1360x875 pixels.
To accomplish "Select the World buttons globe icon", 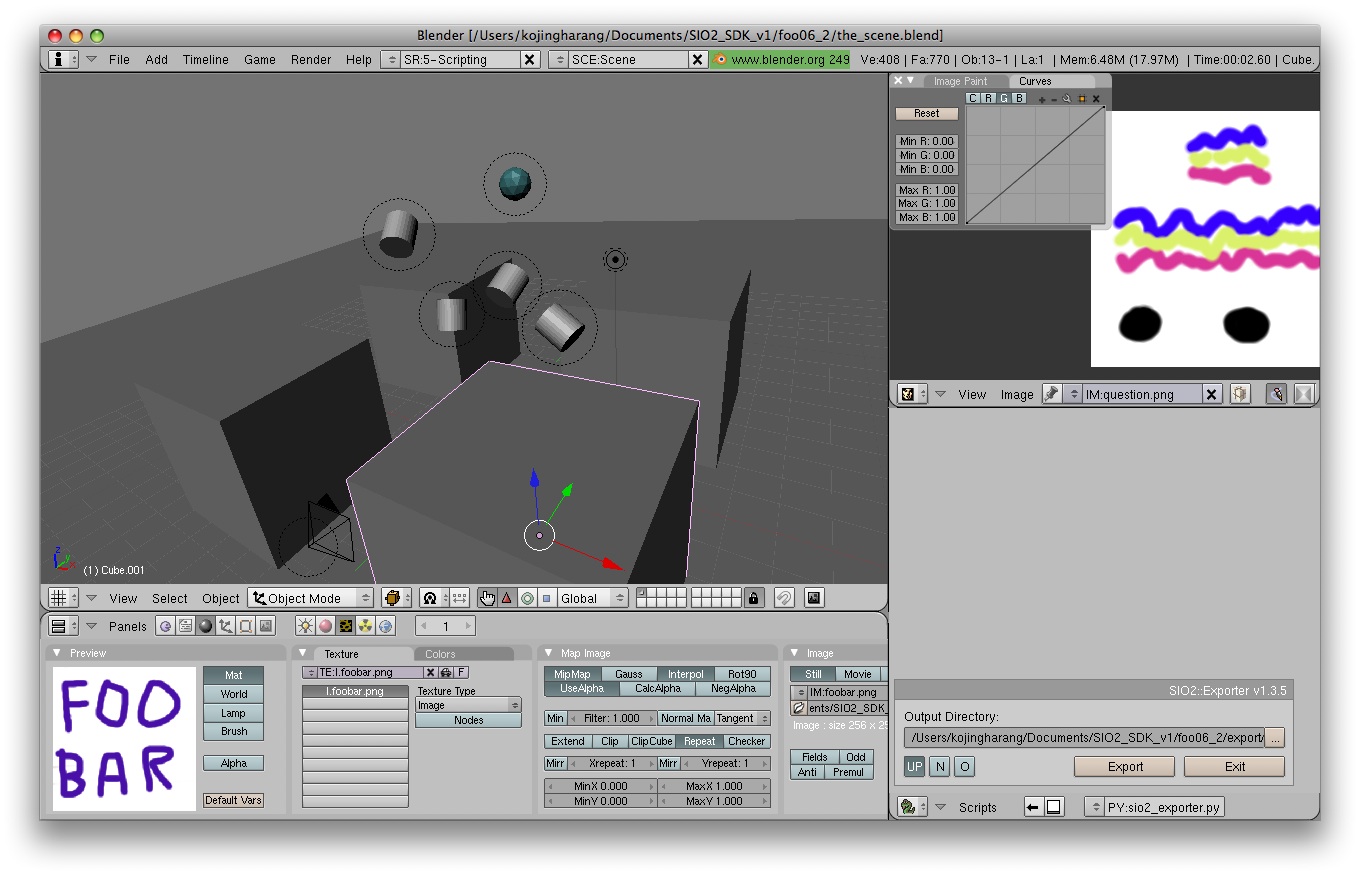I will (x=385, y=626).
